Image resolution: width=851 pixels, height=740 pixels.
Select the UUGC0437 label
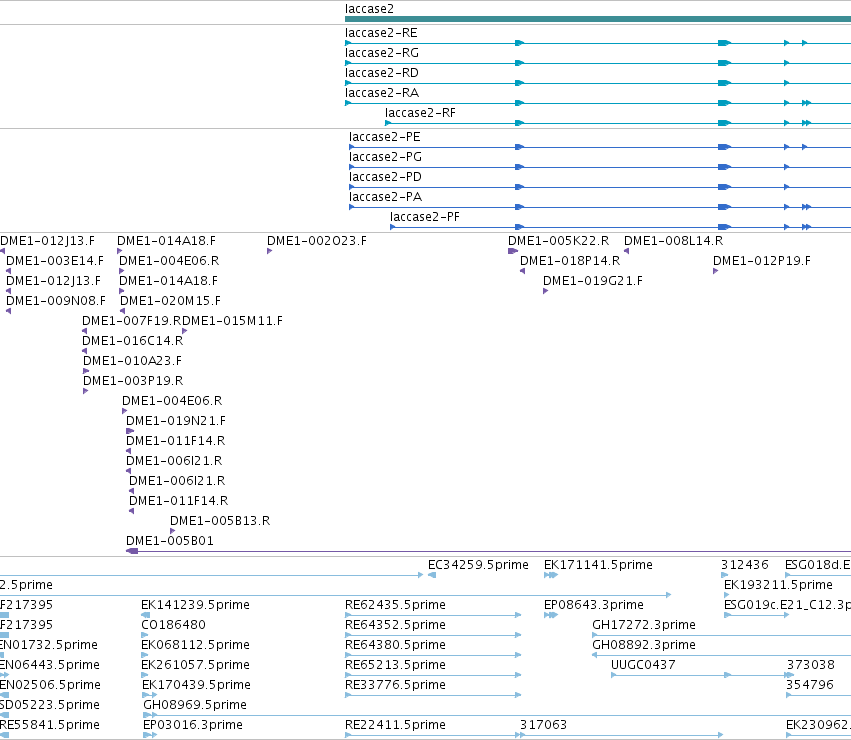pos(643,665)
